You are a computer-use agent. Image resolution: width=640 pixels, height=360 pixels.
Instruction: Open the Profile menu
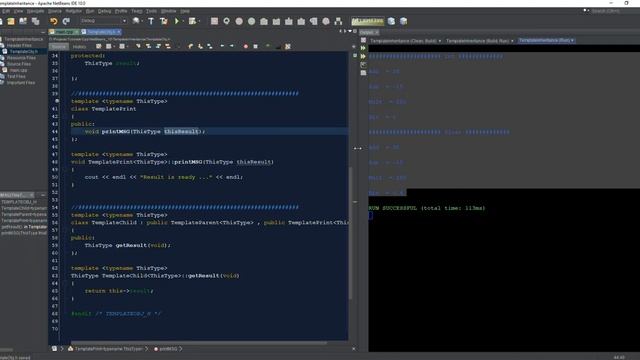(121, 11)
